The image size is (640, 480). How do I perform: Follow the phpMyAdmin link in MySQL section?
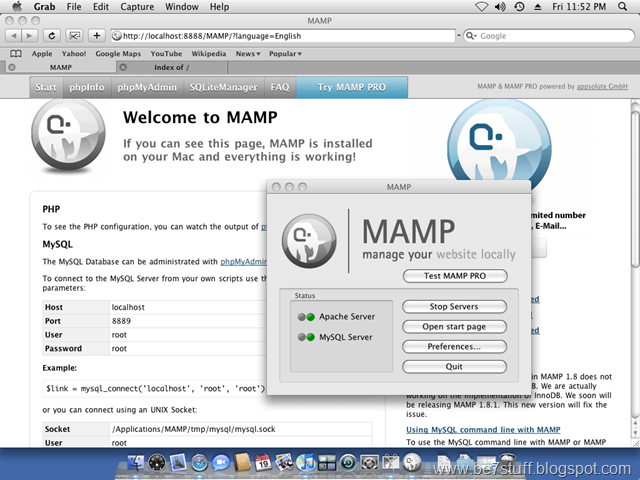[243, 262]
